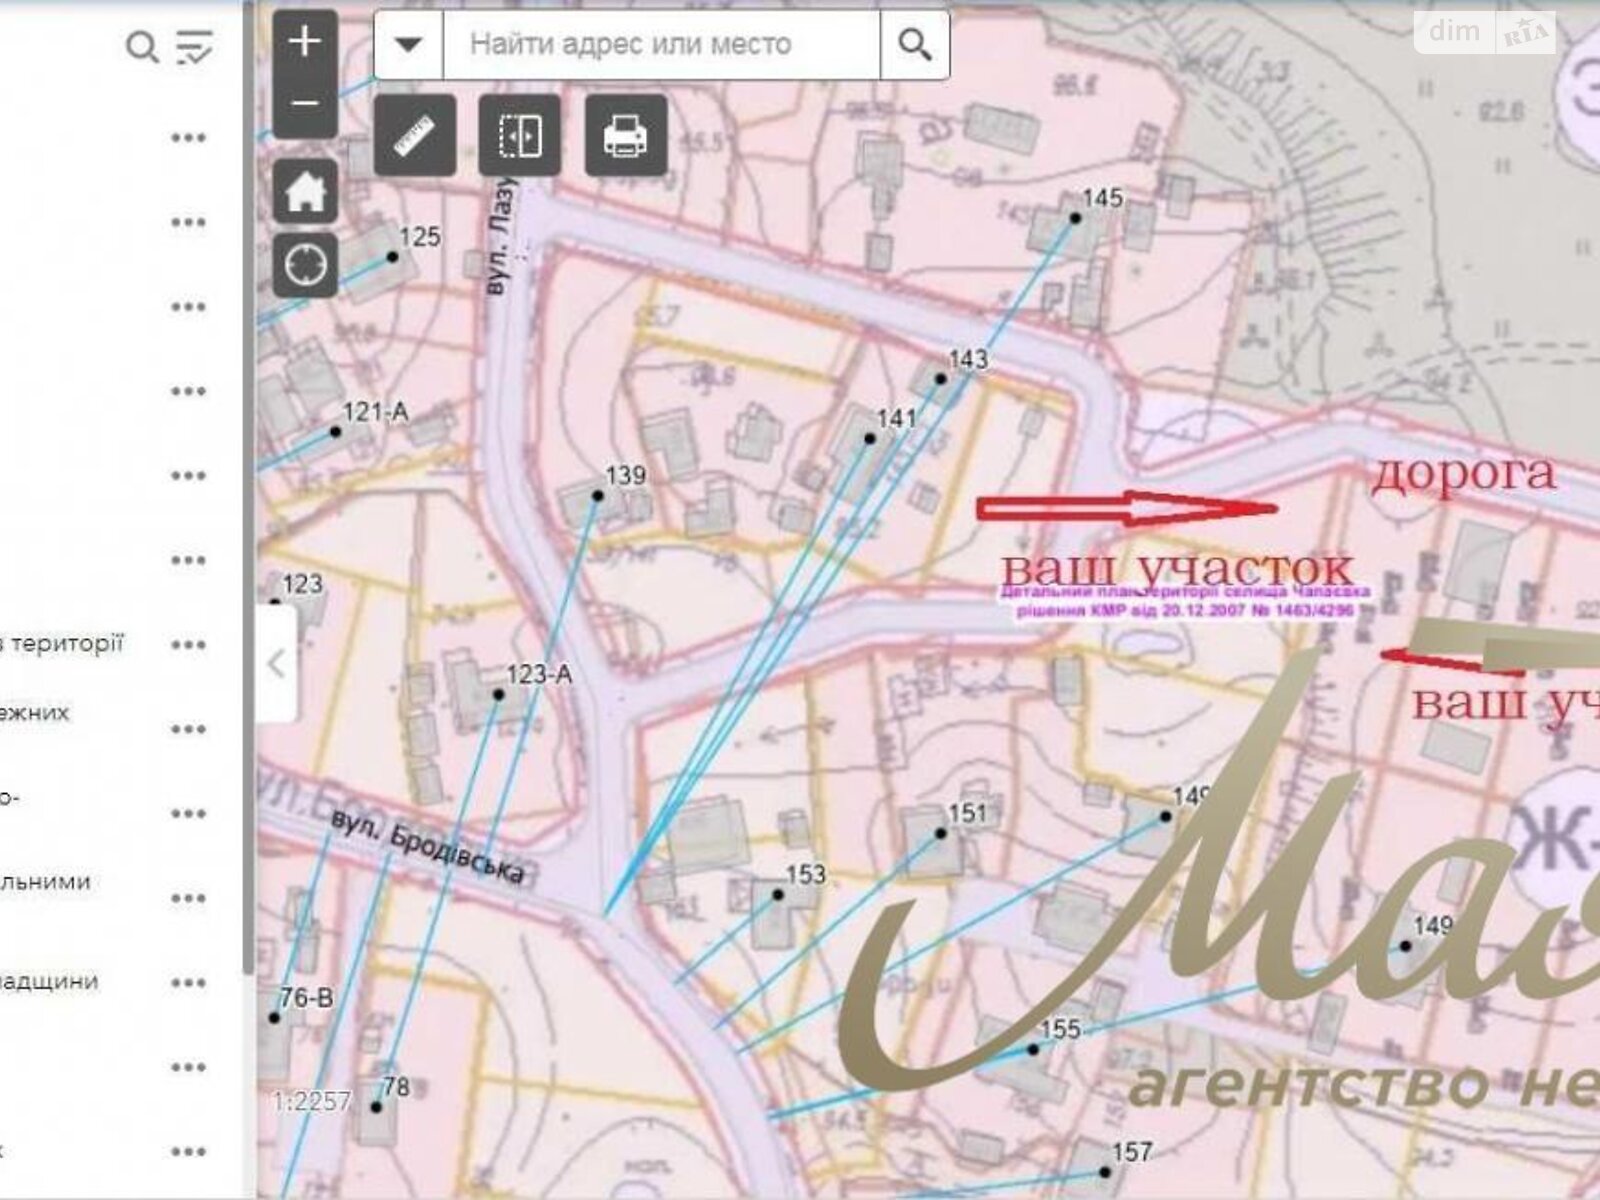Click the map scale value 1:2257
Screen dimensions: 1600x1200
point(312,1102)
